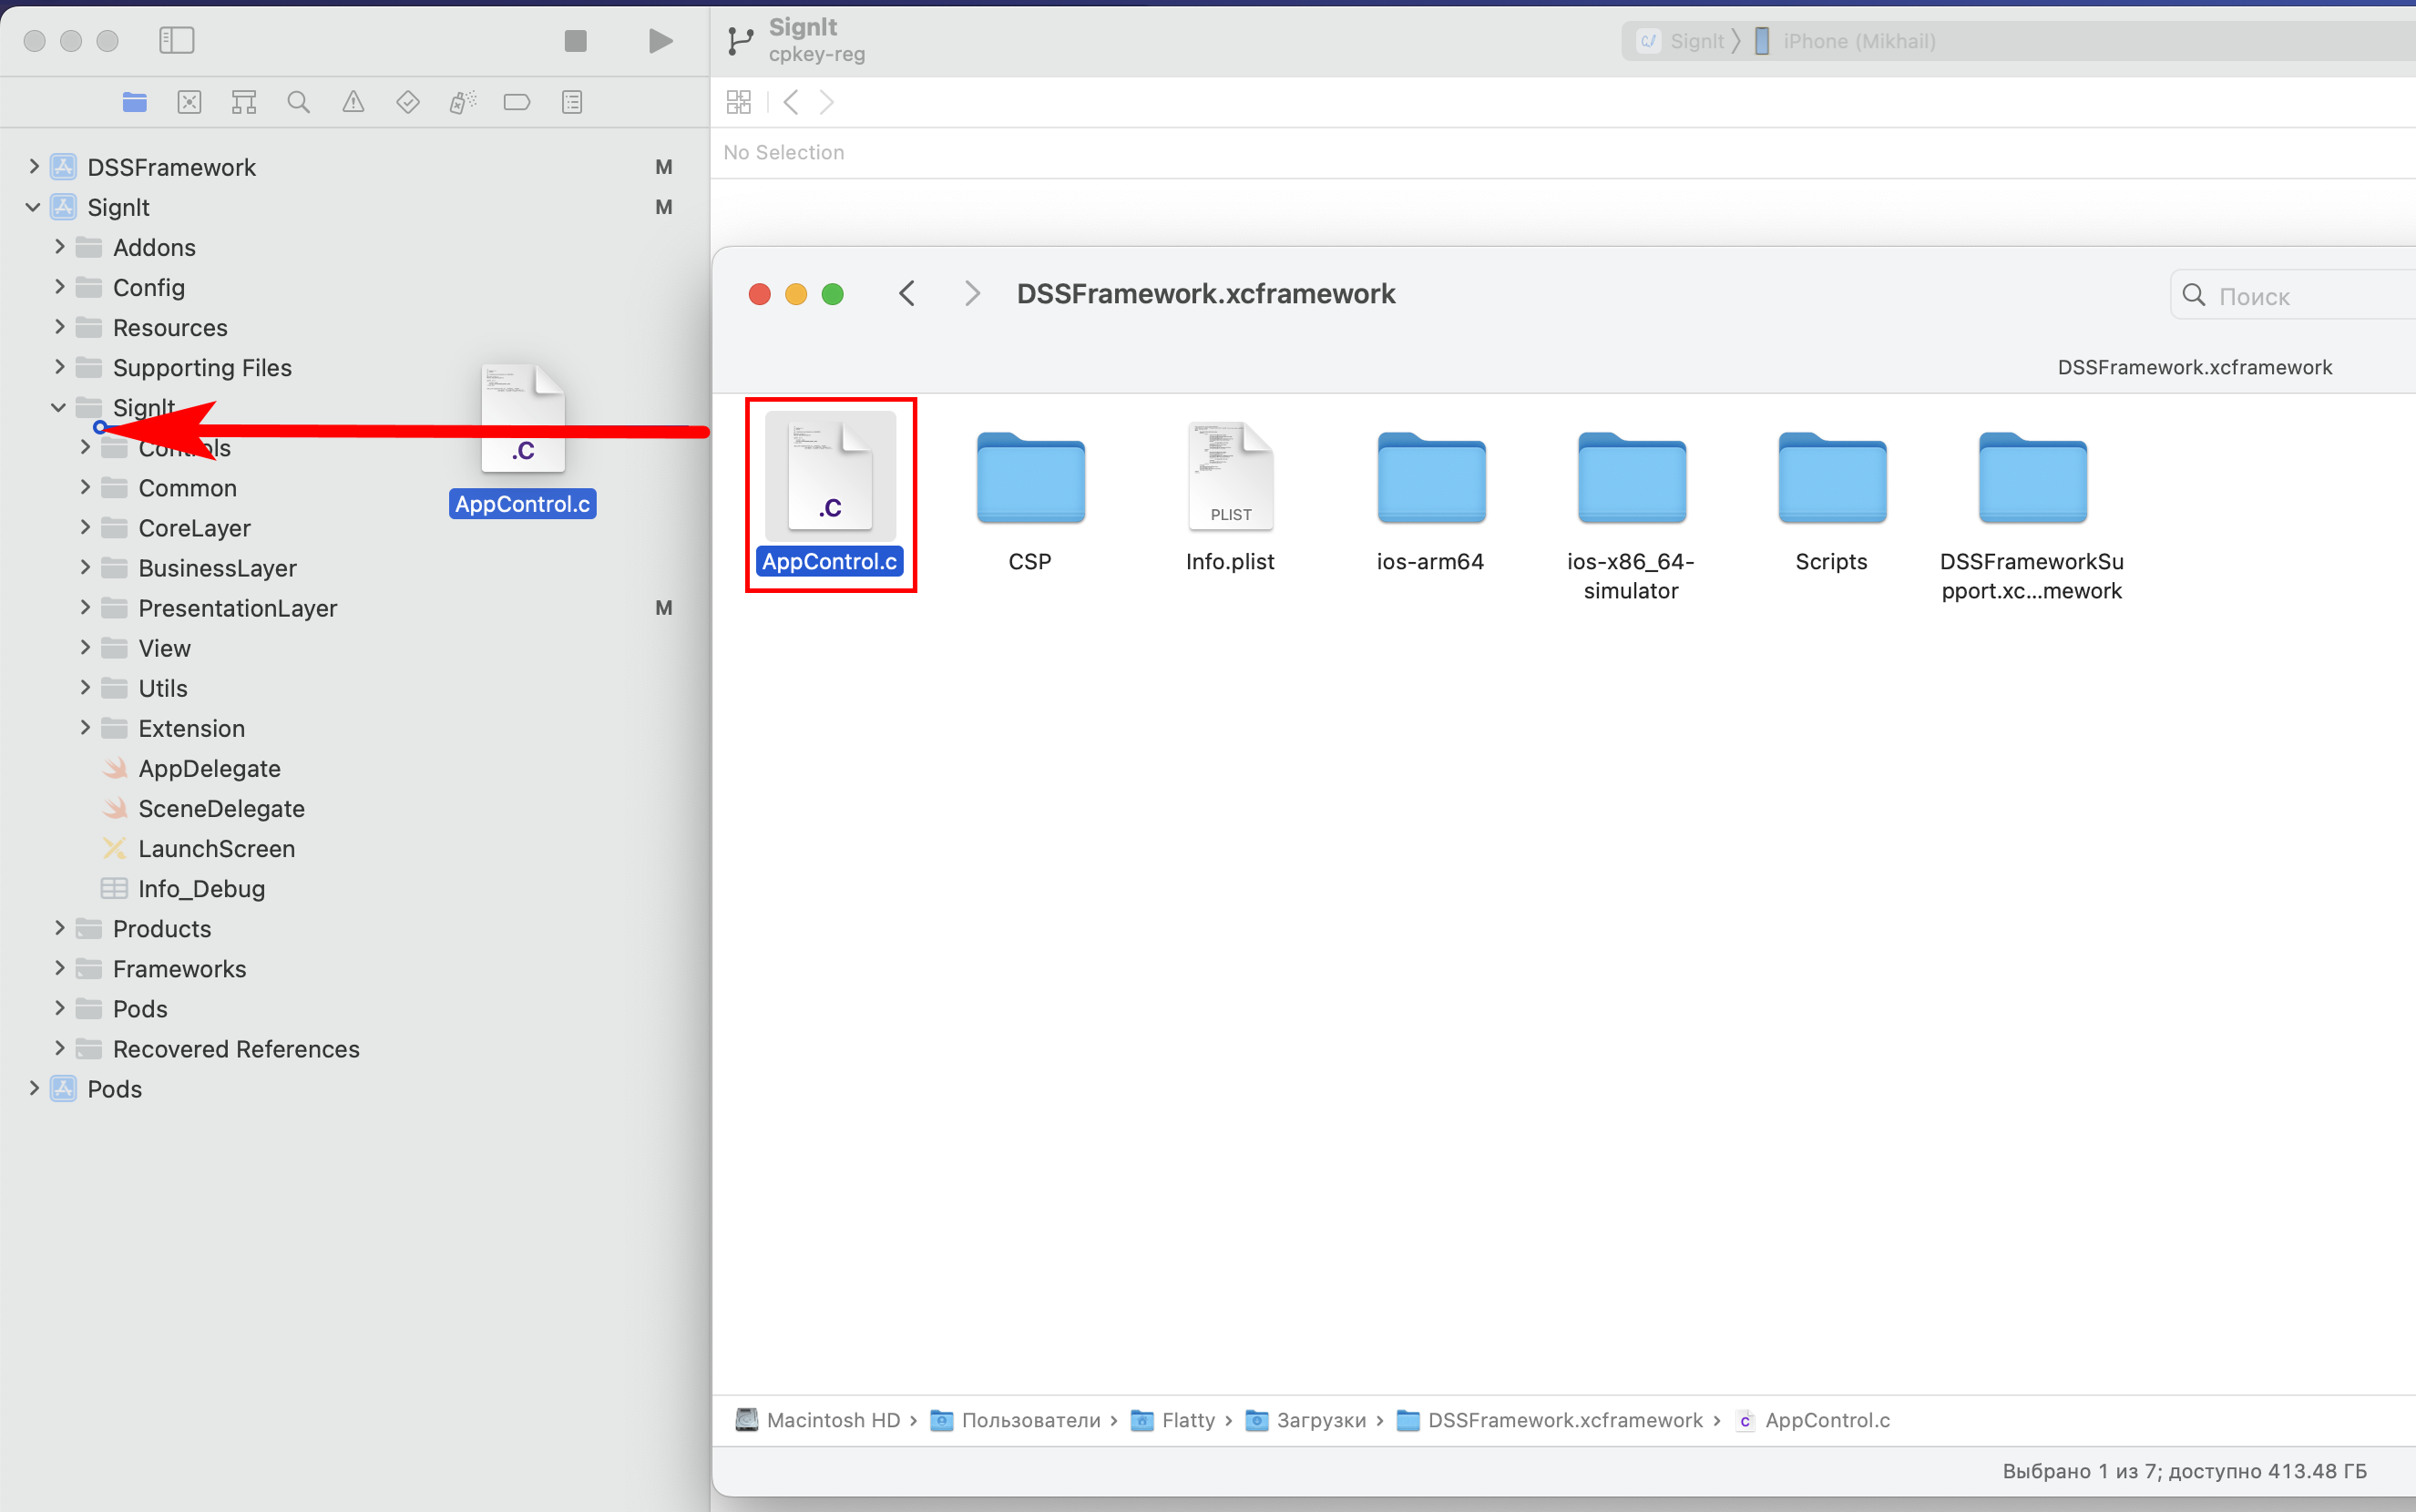Expand the PresentationLayer folder
2416x1512 pixels.
[85, 608]
